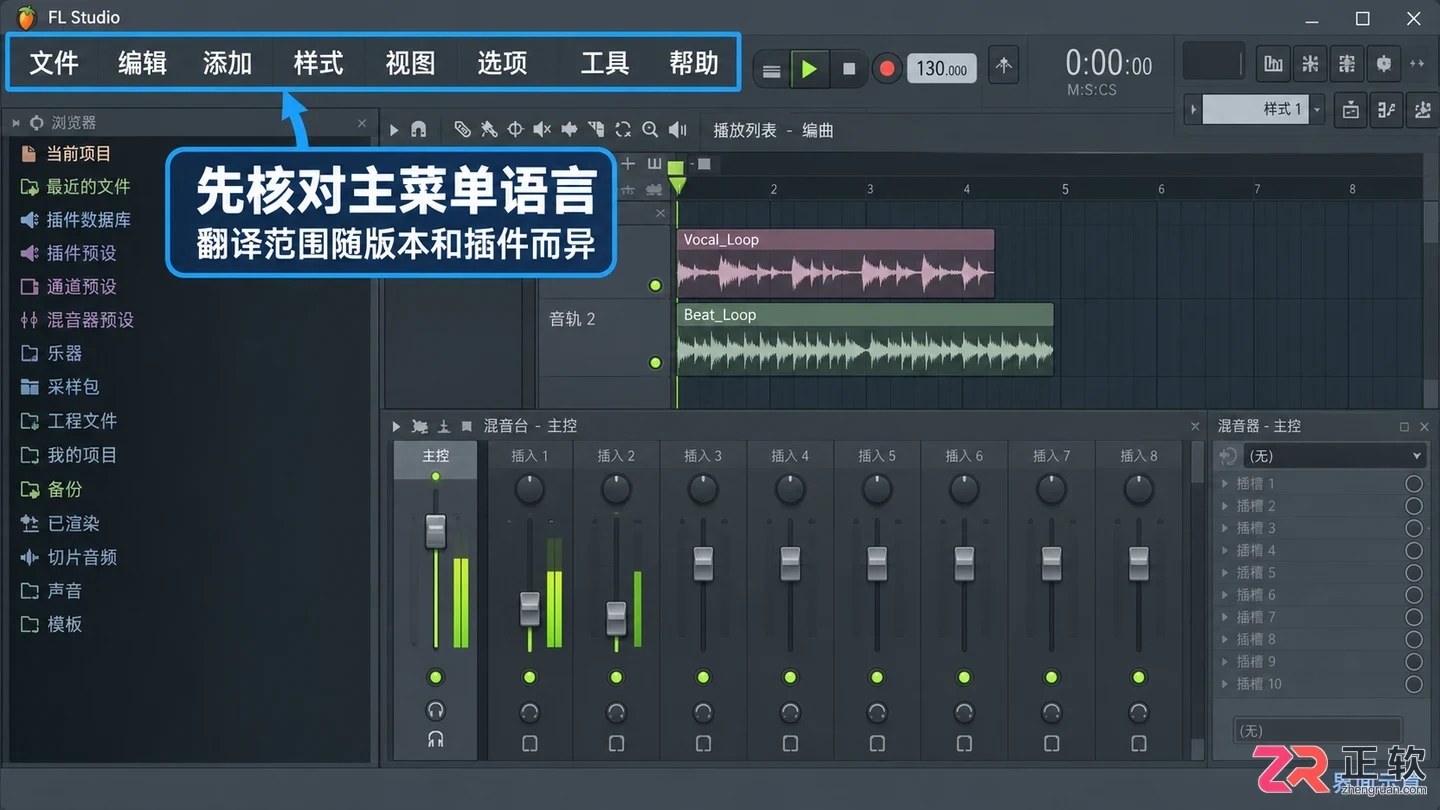Image resolution: width=1440 pixels, height=810 pixels.
Task: Toggle mute light on the Vocal_Loop track
Action: (655, 286)
